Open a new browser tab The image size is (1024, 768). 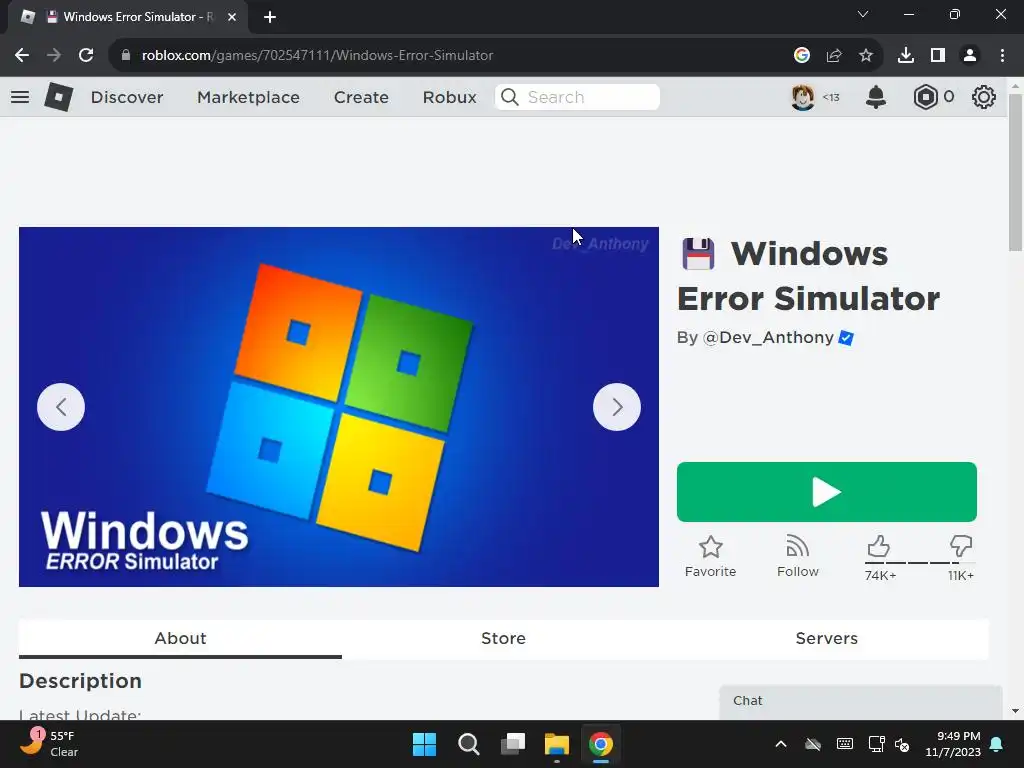[x=270, y=17]
